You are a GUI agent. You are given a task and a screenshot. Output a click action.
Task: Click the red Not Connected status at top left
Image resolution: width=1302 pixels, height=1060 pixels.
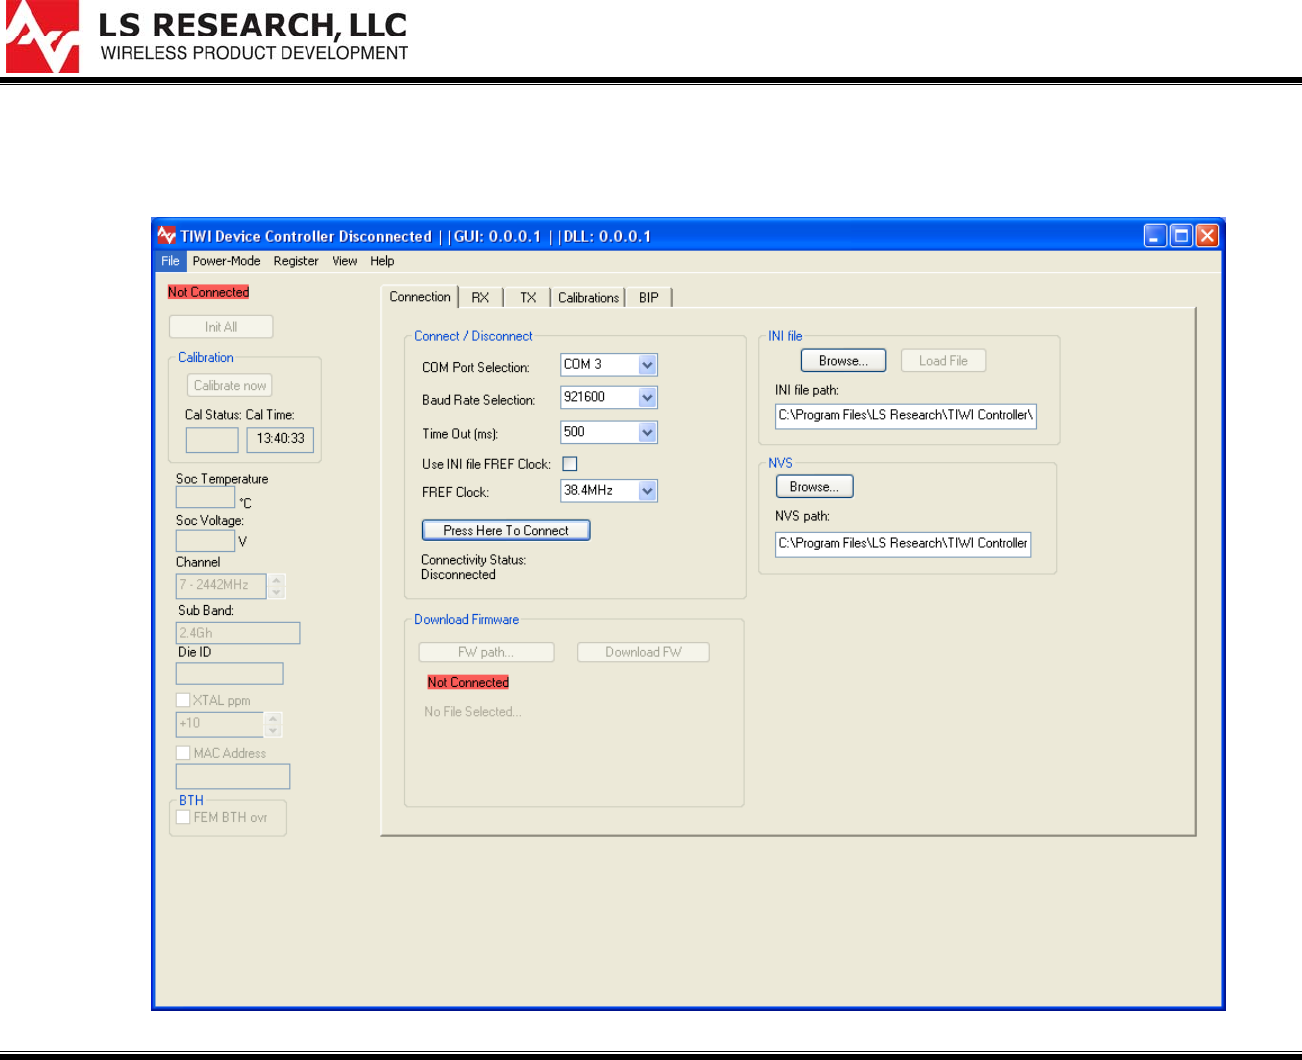point(208,292)
